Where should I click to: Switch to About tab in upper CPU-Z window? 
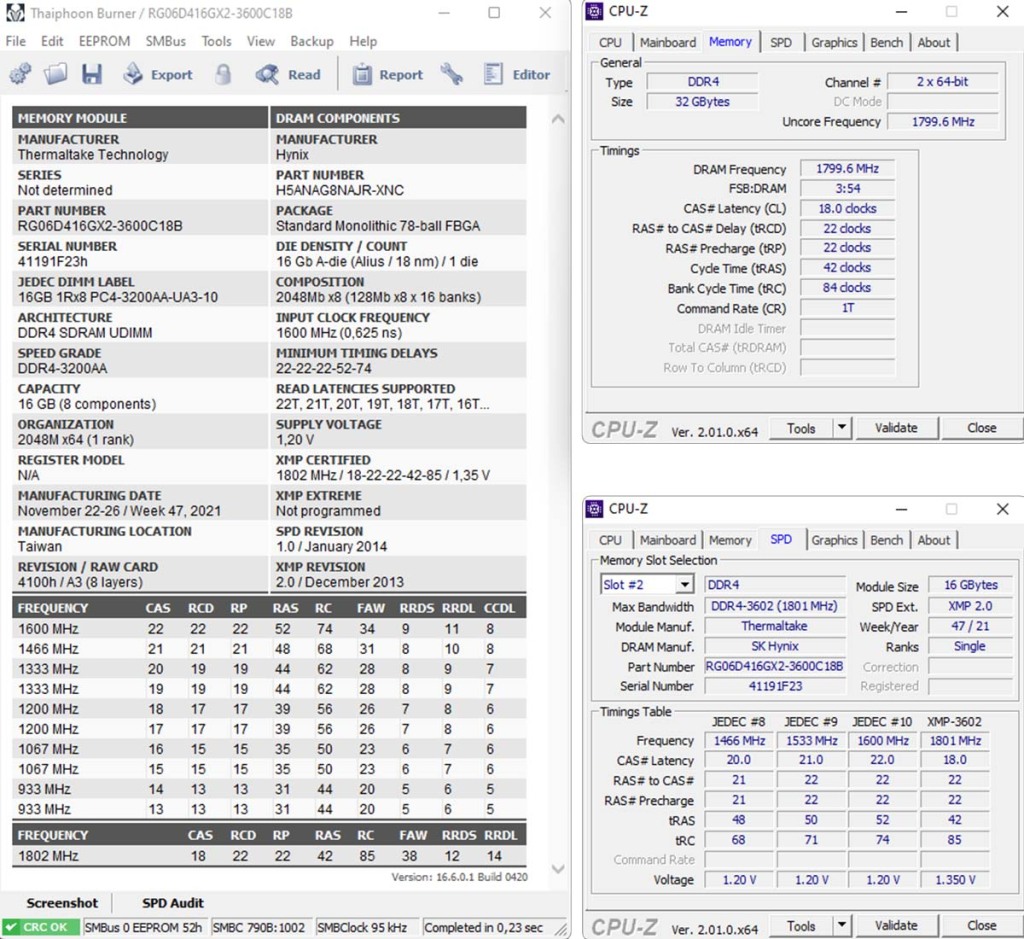pyautogui.click(x=933, y=42)
